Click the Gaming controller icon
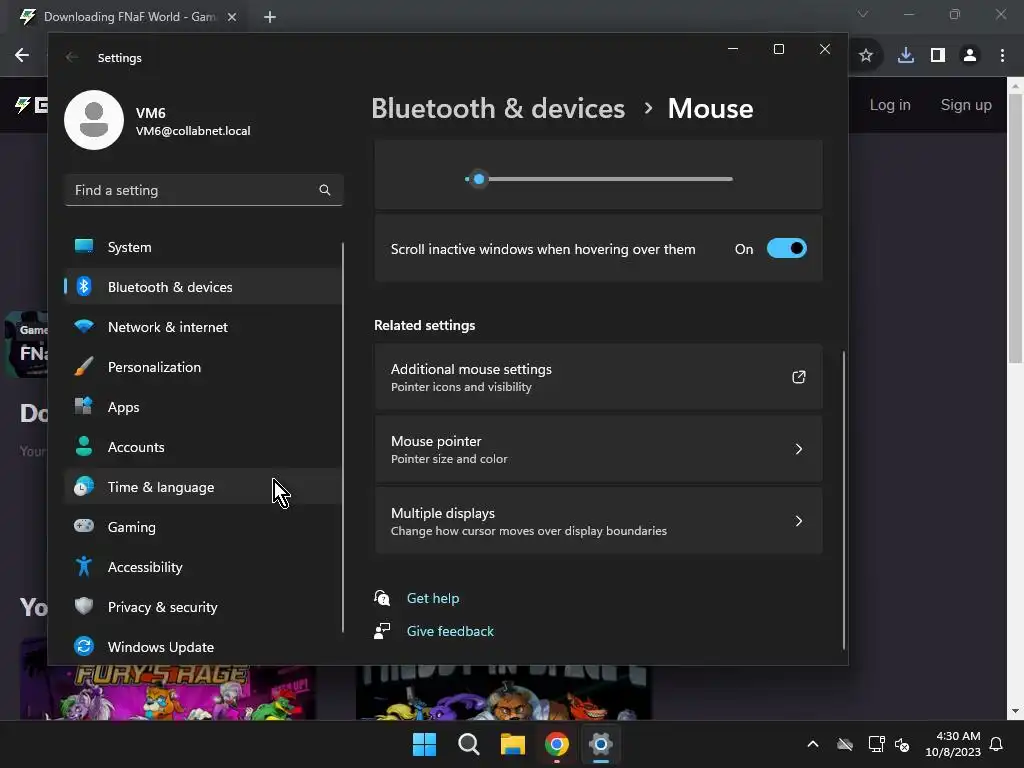The height and width of the screenshot is (768, 1024). 84,526
